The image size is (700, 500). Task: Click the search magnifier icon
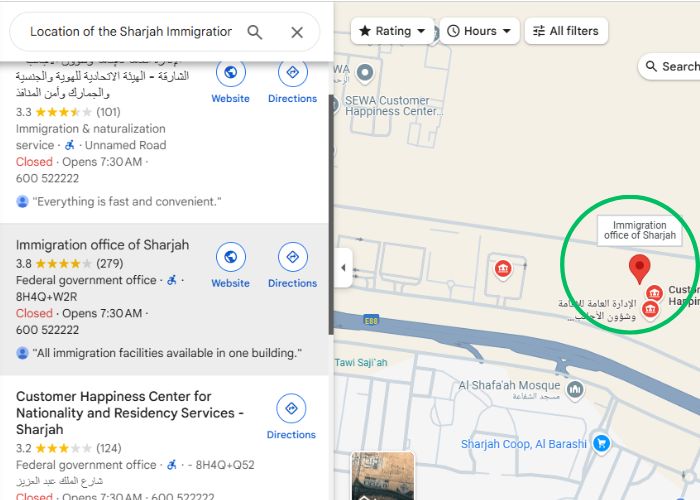coord(254,32)
